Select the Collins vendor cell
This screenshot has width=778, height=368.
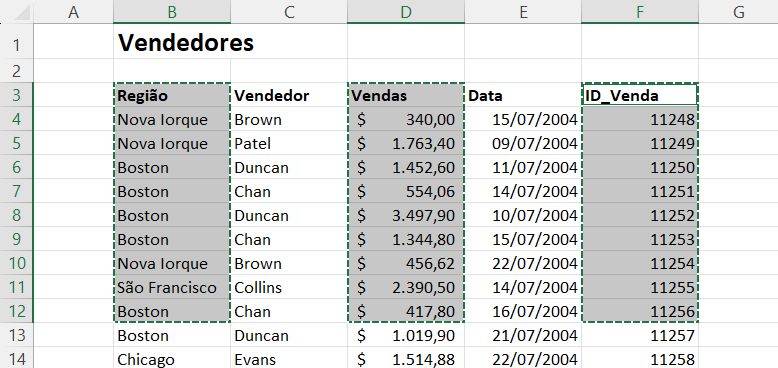[289, 288]
